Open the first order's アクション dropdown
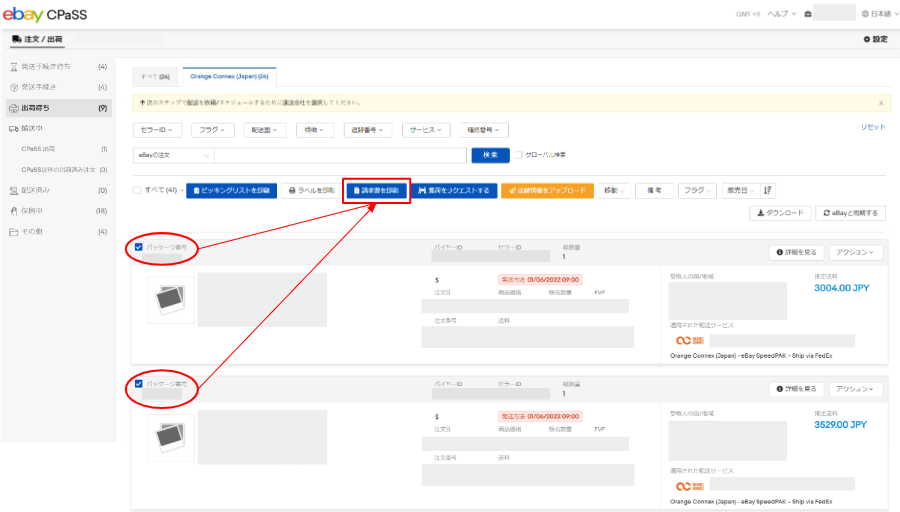 (x=855, y=252)
